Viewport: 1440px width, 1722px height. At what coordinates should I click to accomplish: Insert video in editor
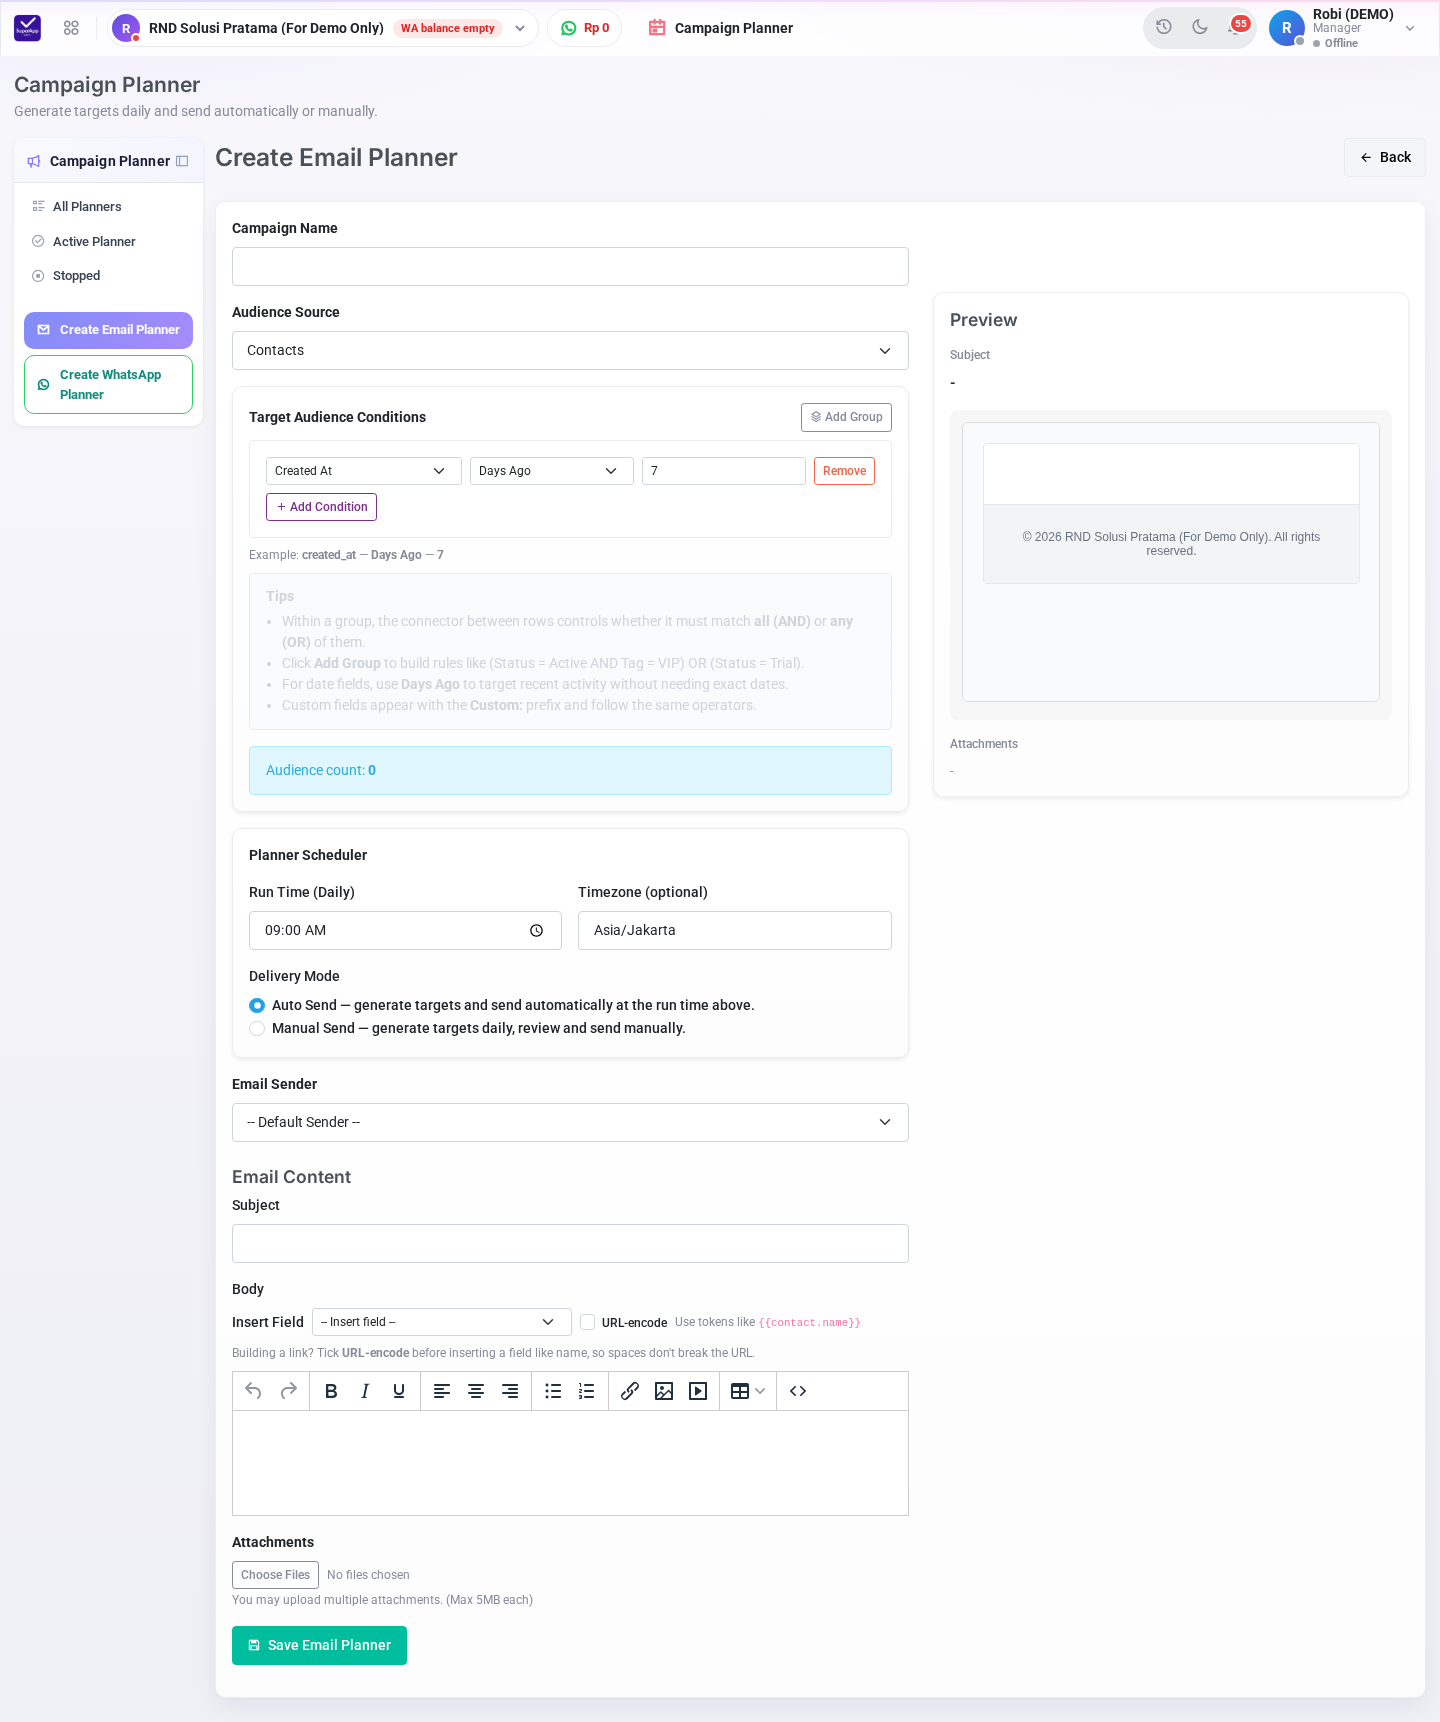tap(698, 1391)
